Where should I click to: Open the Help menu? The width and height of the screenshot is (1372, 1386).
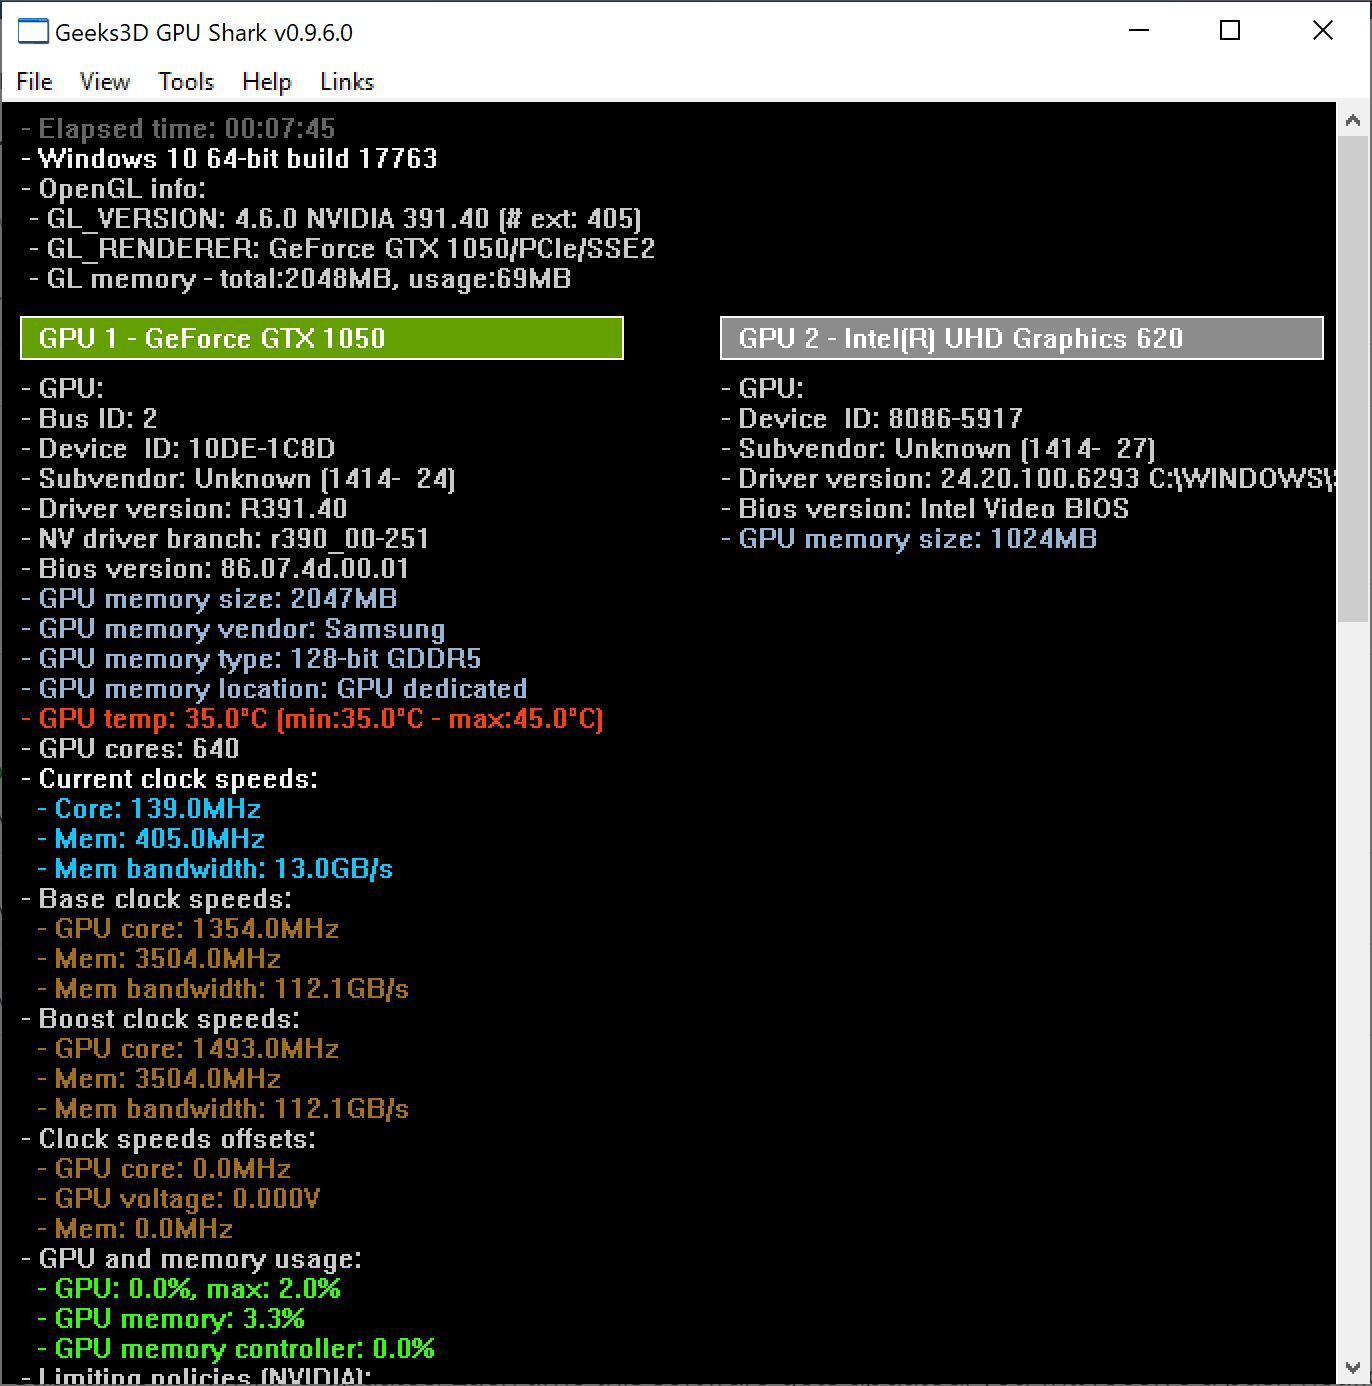pos(266,82)
